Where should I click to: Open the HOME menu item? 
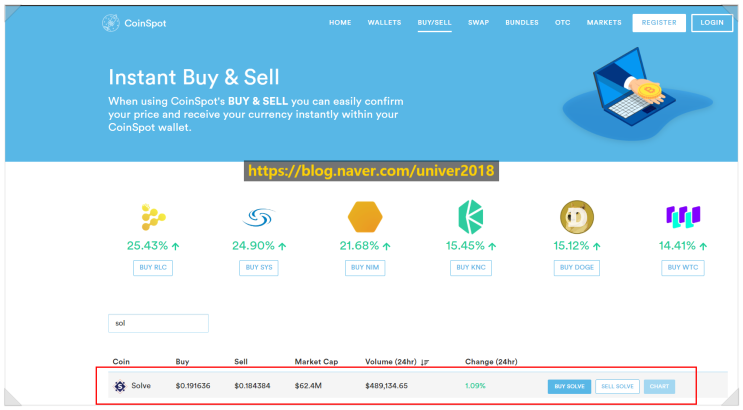click(x=340, y=22)
